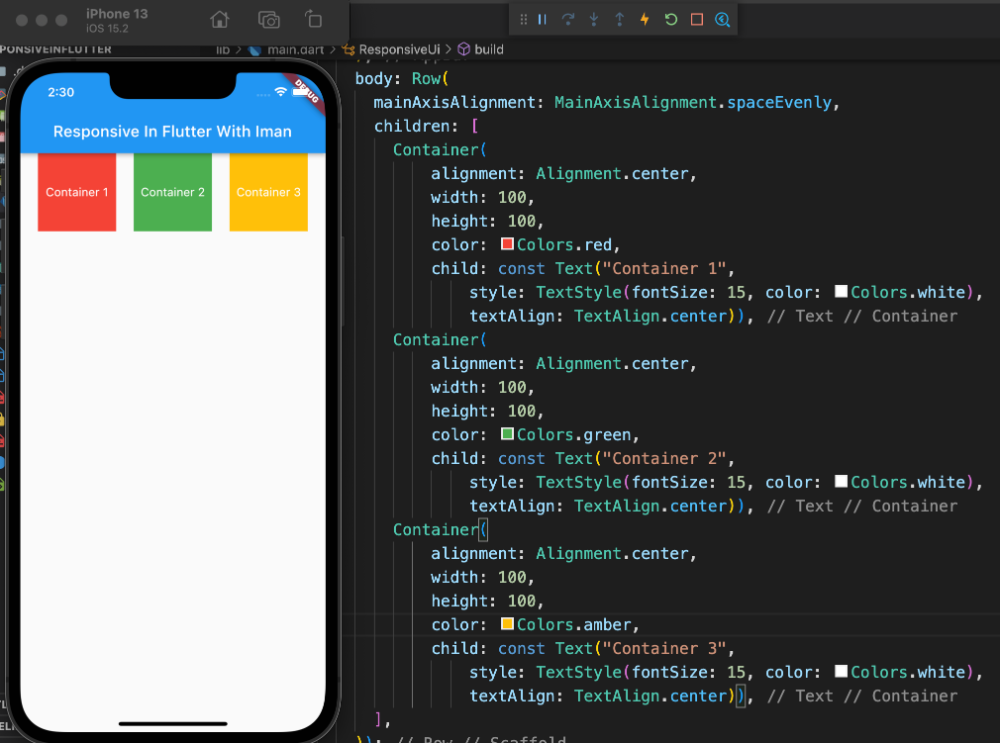The image size is (1000, 743).
Task: Tap the red Container 1 box in simulator
Action: pos(77,192)
